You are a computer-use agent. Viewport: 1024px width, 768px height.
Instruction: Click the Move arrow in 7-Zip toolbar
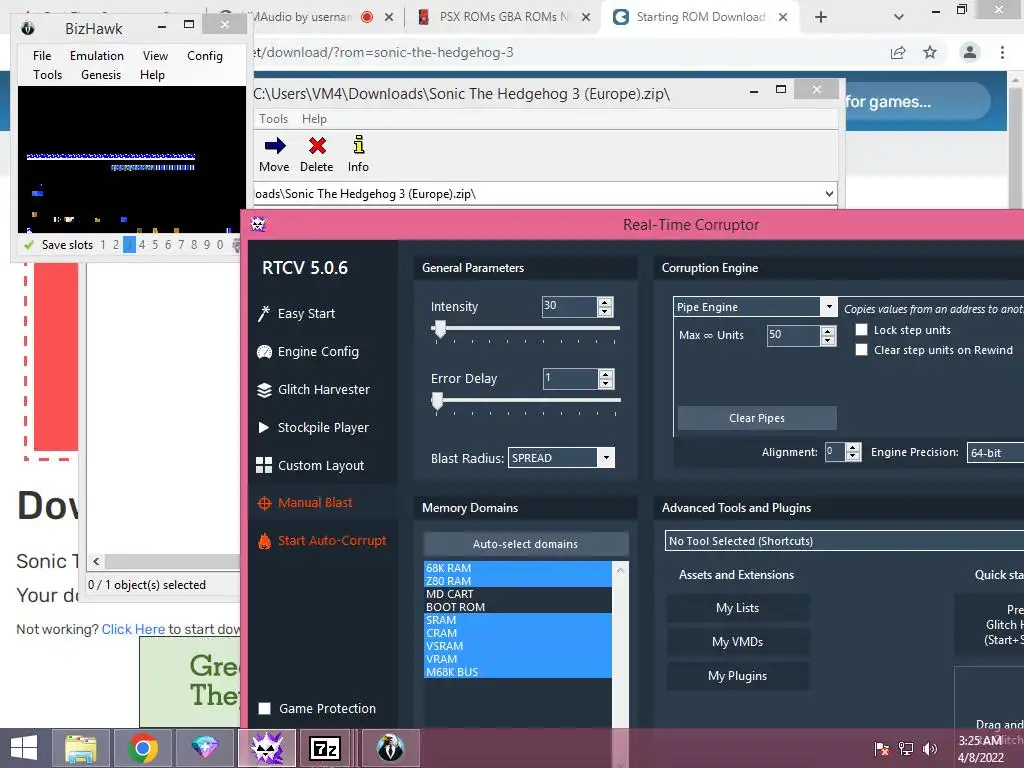[x=274, y=154]
